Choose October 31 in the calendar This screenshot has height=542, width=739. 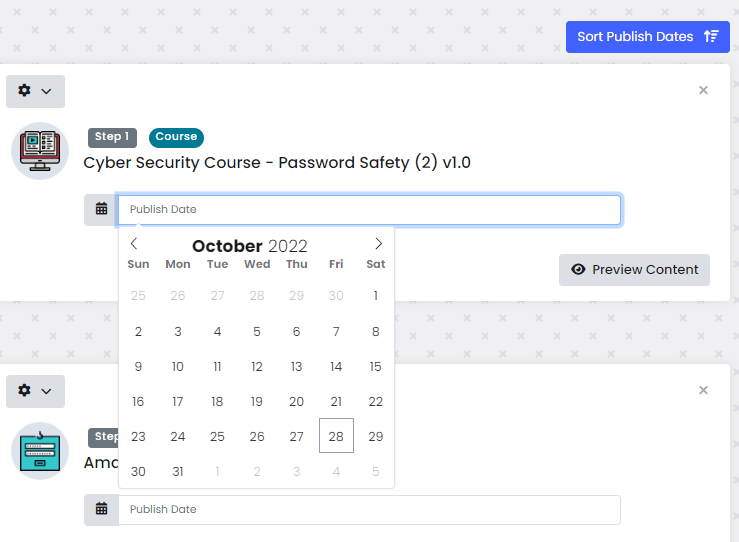[x=178, y=471]
